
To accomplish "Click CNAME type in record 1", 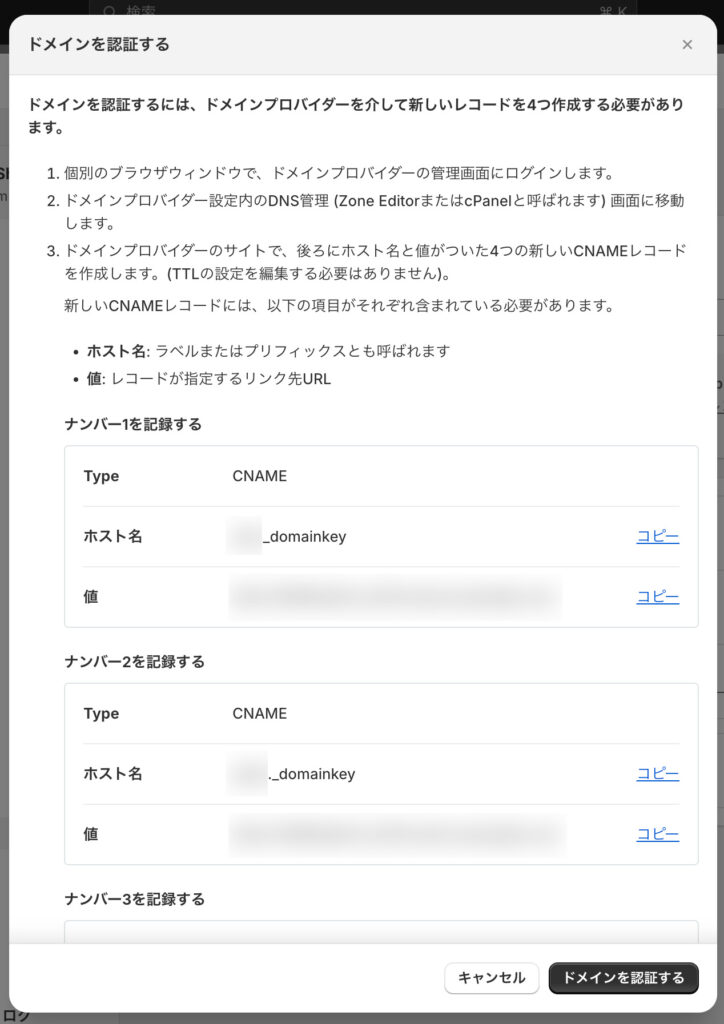I will [x=260, y=476].
